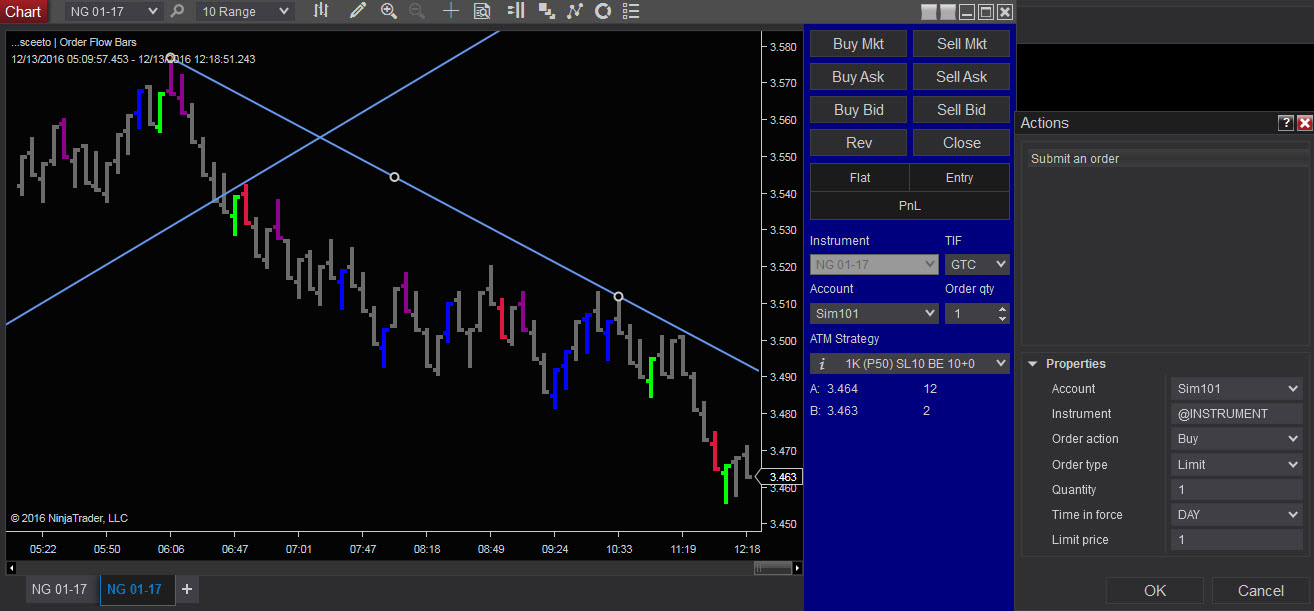Click the ask price 3.464 row
Image resolution: width=1314 pixels, height=611 pixels.
(872, 389)
